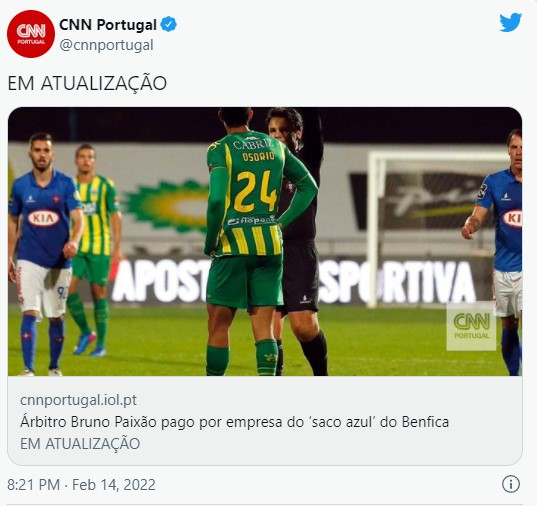Click the number 24 on the green jersey
The height and width of the screenshot is (506, 537).
click(255, 192)
